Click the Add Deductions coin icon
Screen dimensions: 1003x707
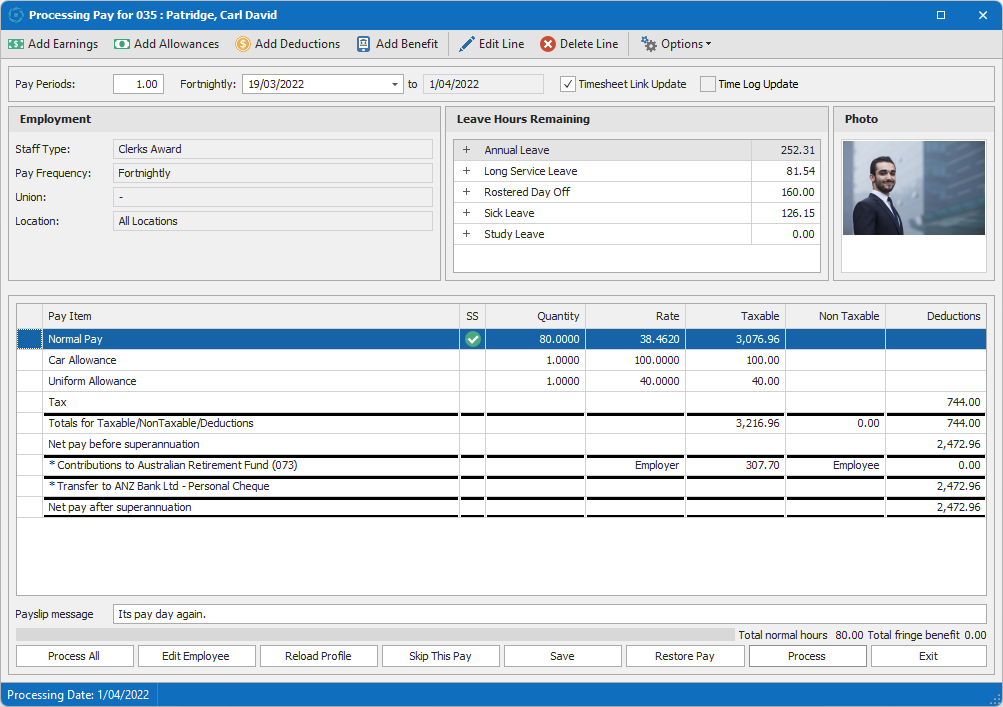point(243,44)
